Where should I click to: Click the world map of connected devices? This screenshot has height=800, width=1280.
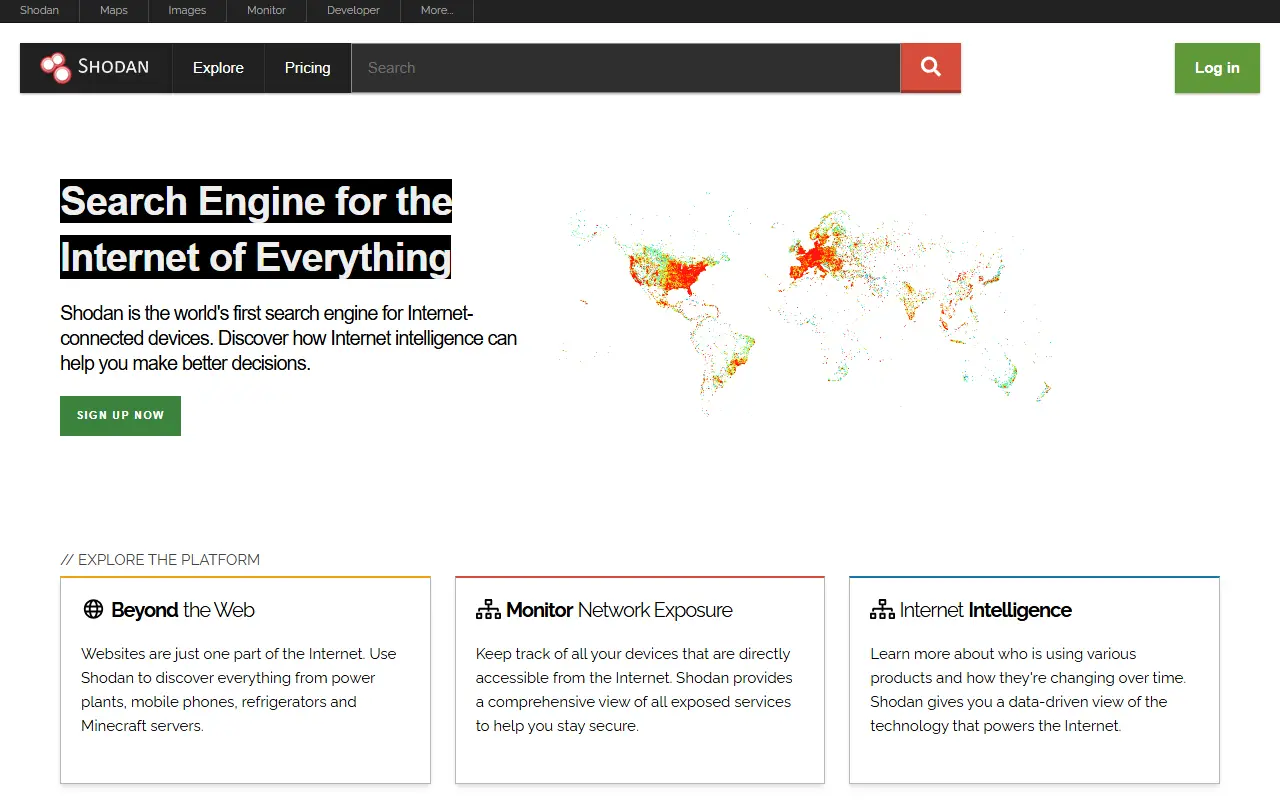click(x=805, y=305)
